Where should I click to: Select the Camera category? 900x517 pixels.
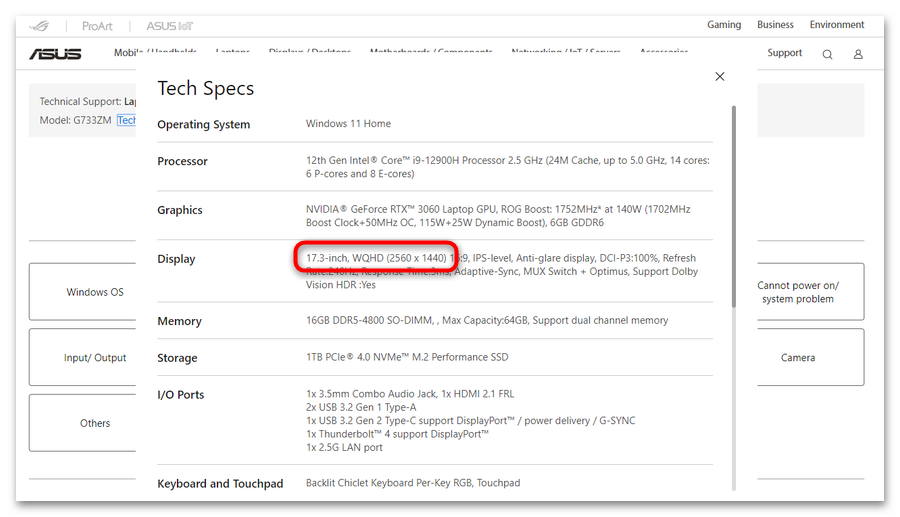tap(810, 357)
